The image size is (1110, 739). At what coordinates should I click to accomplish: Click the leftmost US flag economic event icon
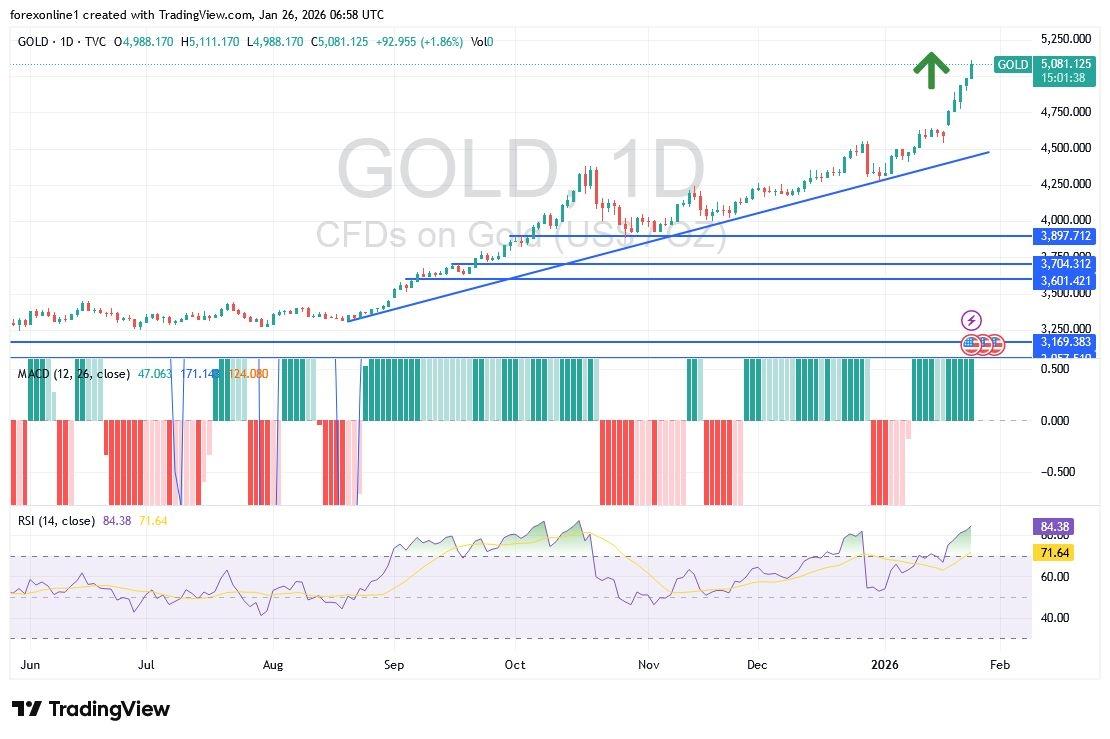[971, 344]
